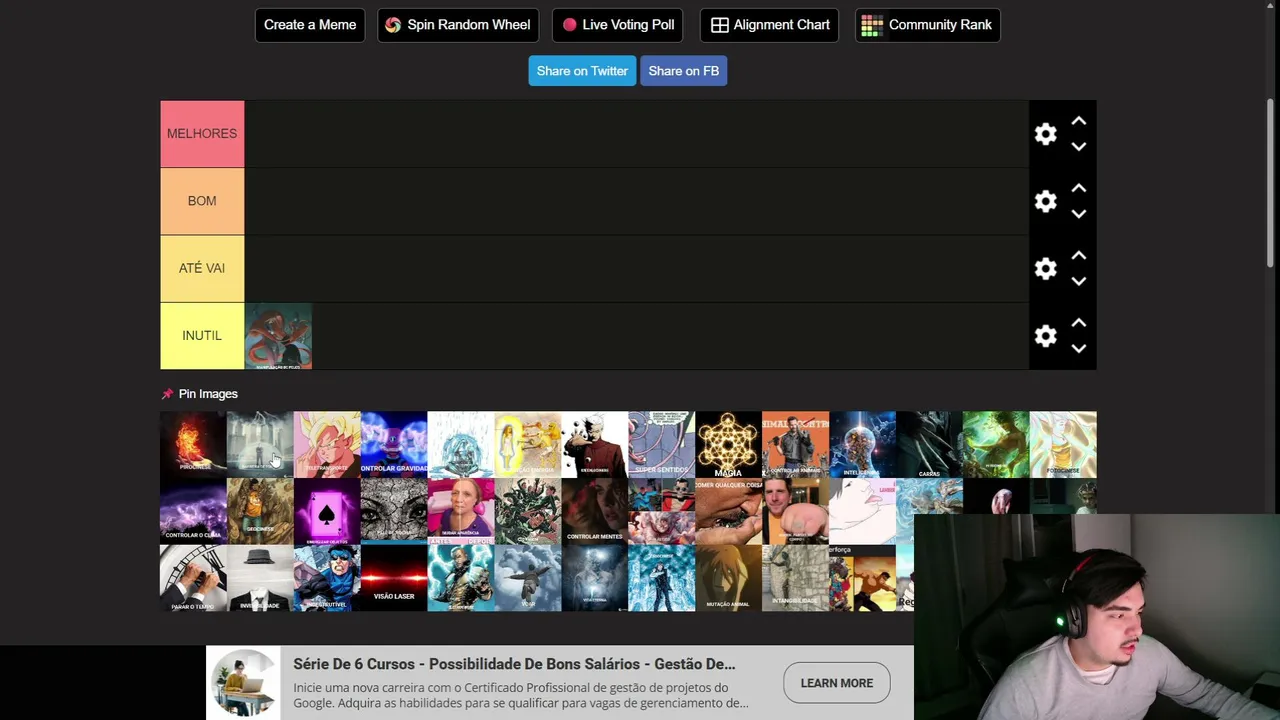Move BOM tier down with arrow

click(x=1079, y=213)
